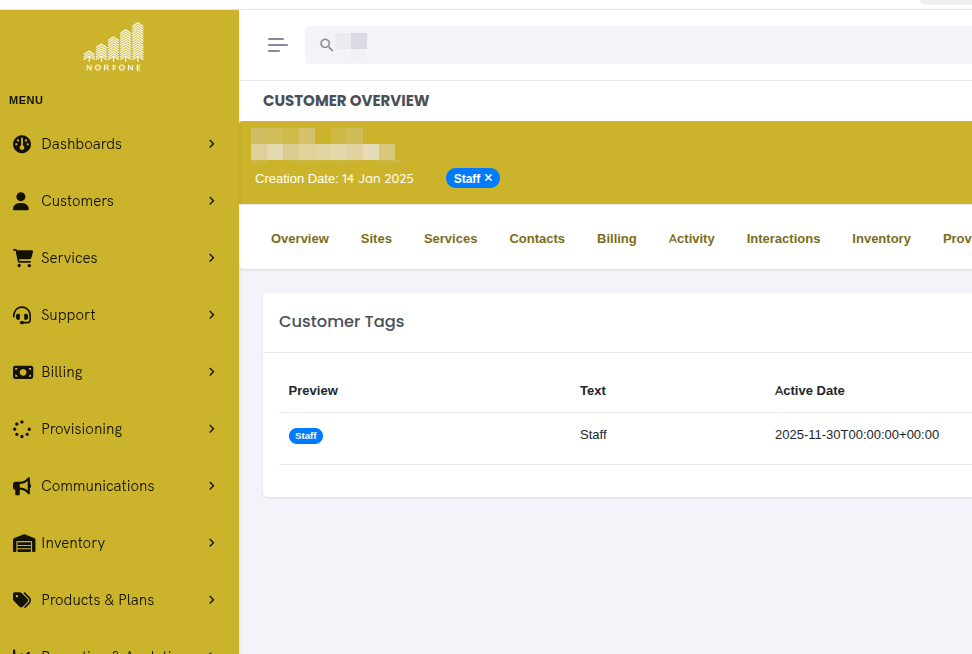Viewport: 972px width, 654px height.
Task: Open the Interactions tab
Action: (x=783, y=238)
